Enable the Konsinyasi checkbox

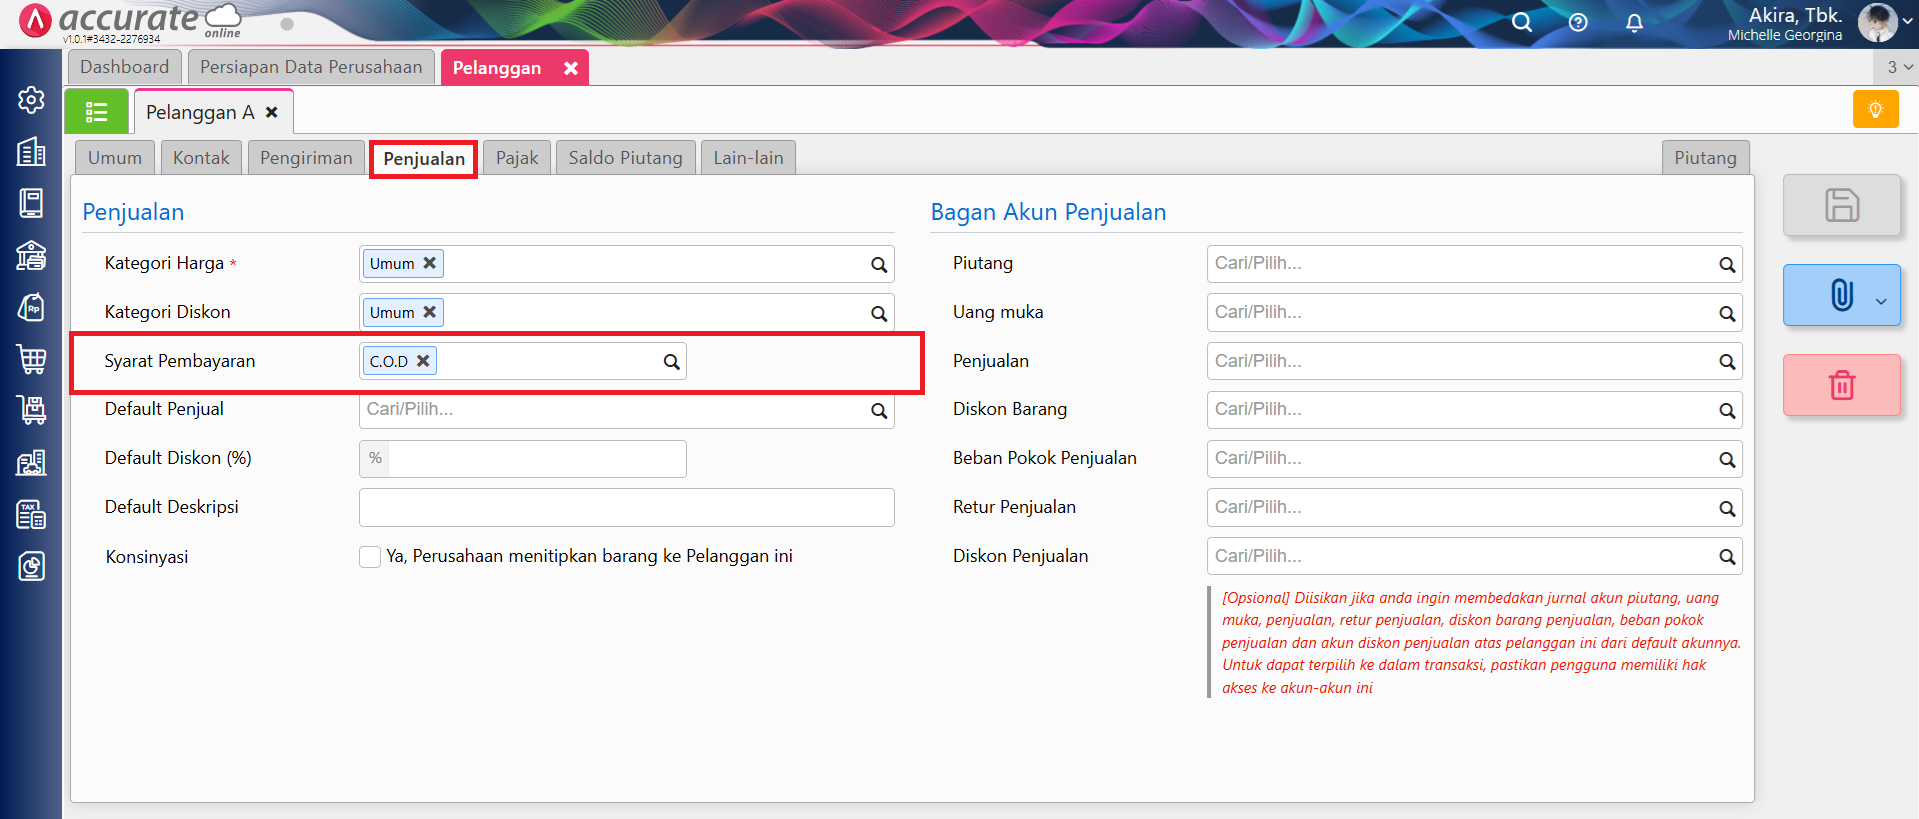[370, 557]
